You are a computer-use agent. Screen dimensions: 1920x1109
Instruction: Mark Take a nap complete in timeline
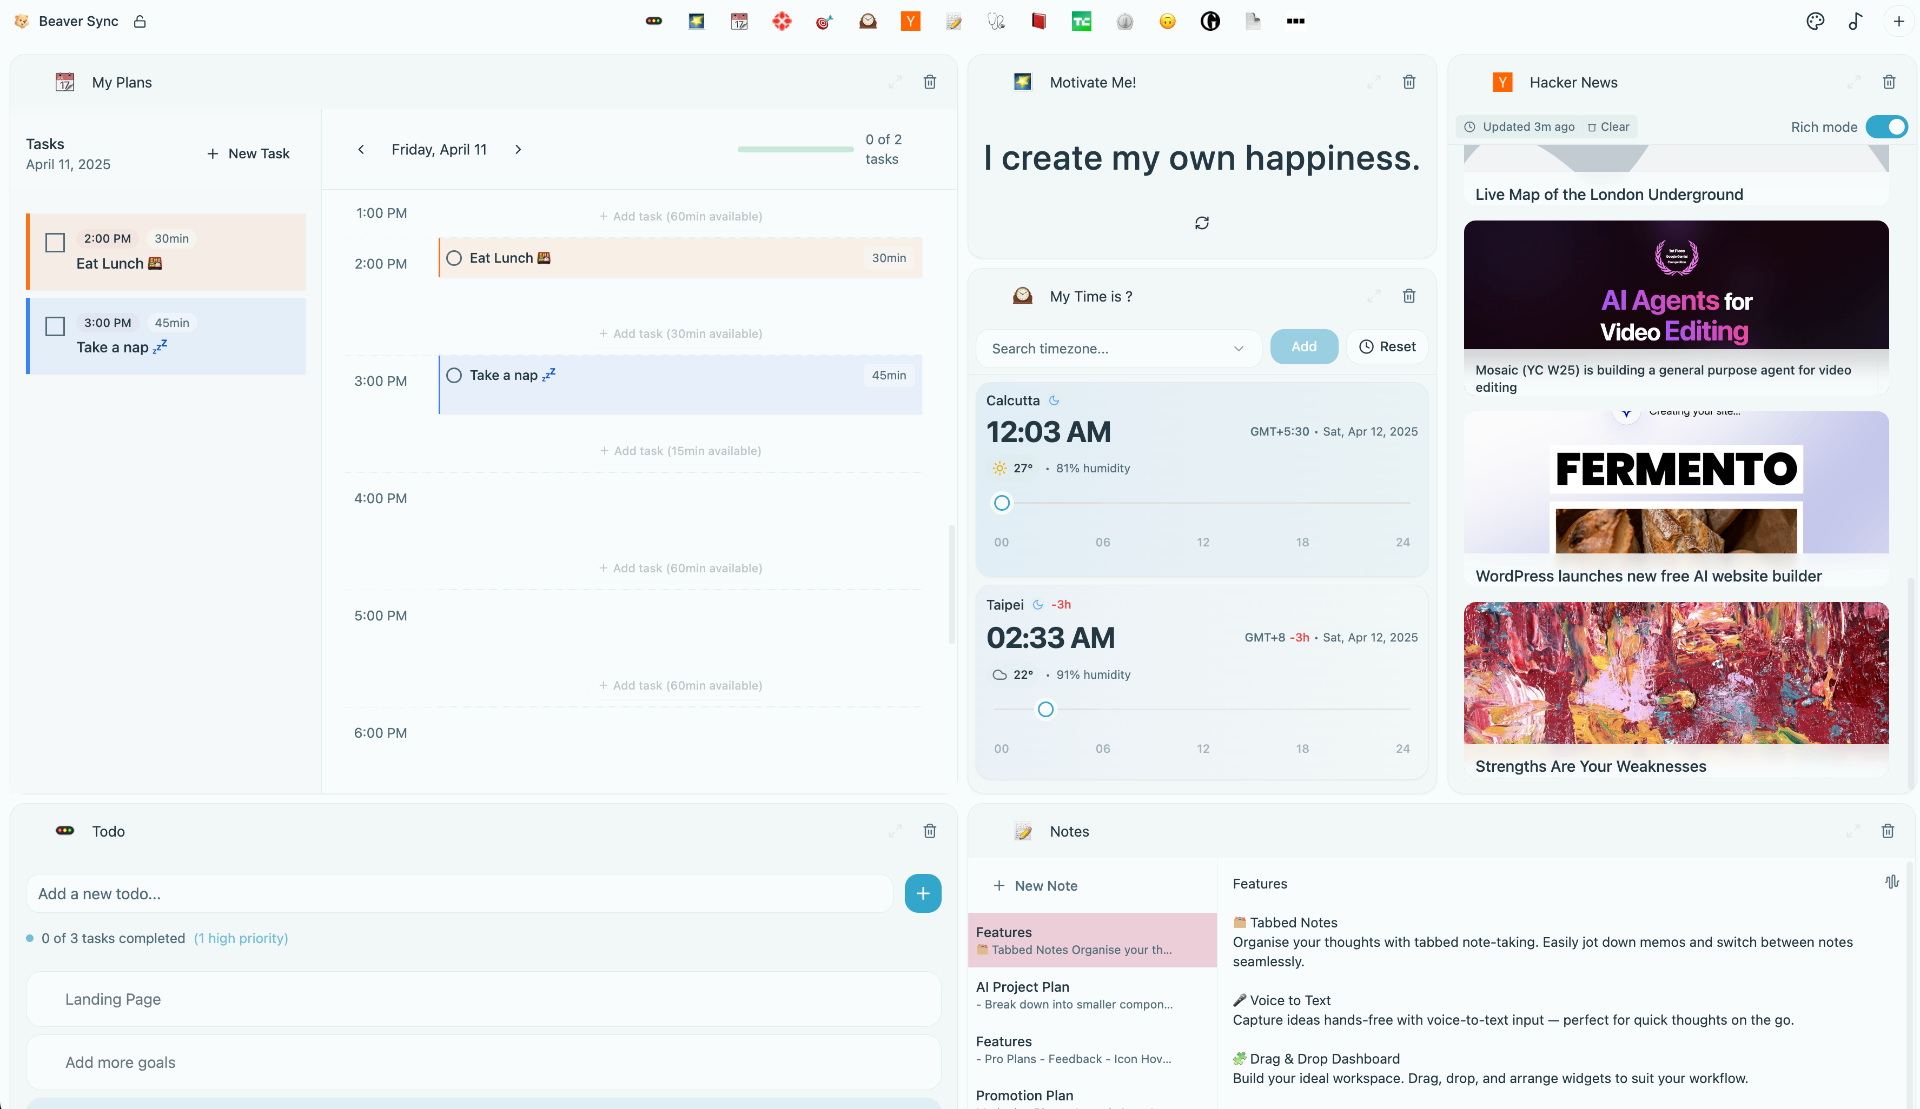(x=454, y=375)
